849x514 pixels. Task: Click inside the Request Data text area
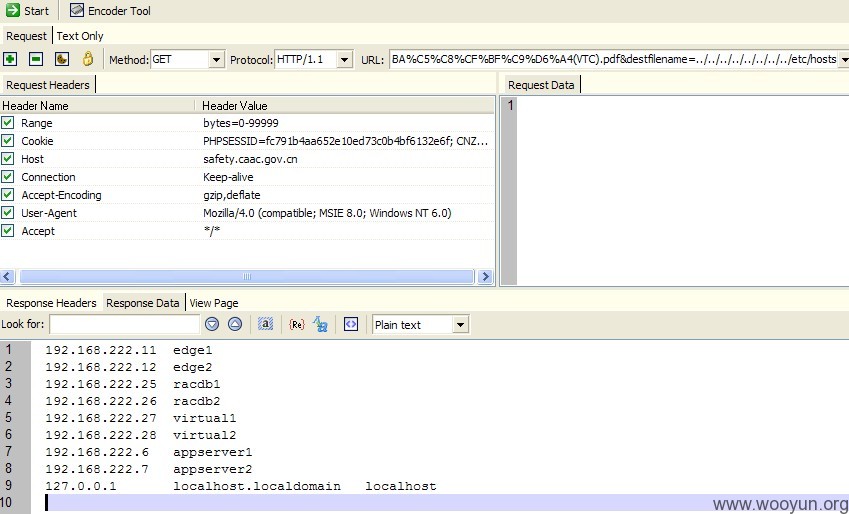click(x=682, y=190)
